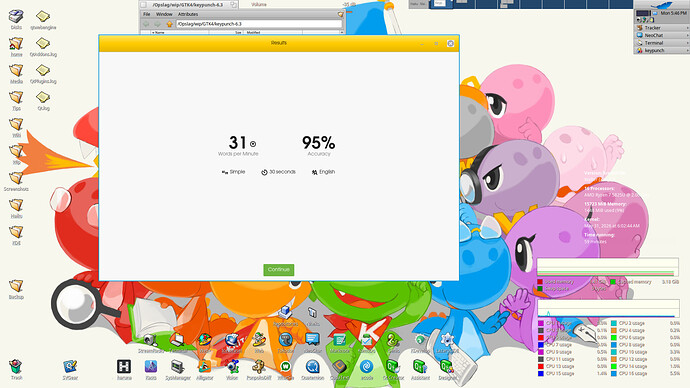Launch the Harana app icon
Image resolution: width=690 pixels, height=388 pixels.
coord(124,366)
